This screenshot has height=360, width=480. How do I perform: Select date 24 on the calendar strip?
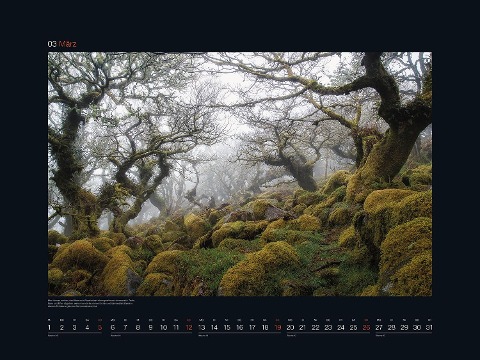(341, 327)
